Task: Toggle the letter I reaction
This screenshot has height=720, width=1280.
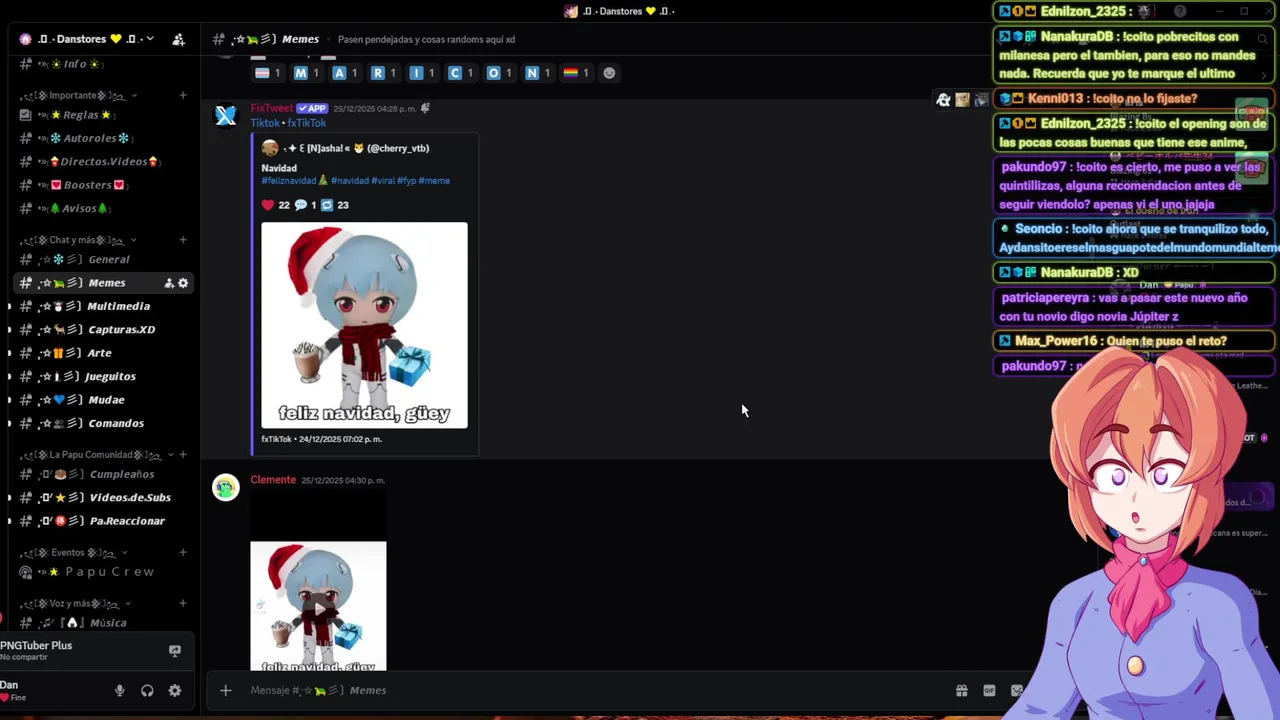Action: pos(423,73)
